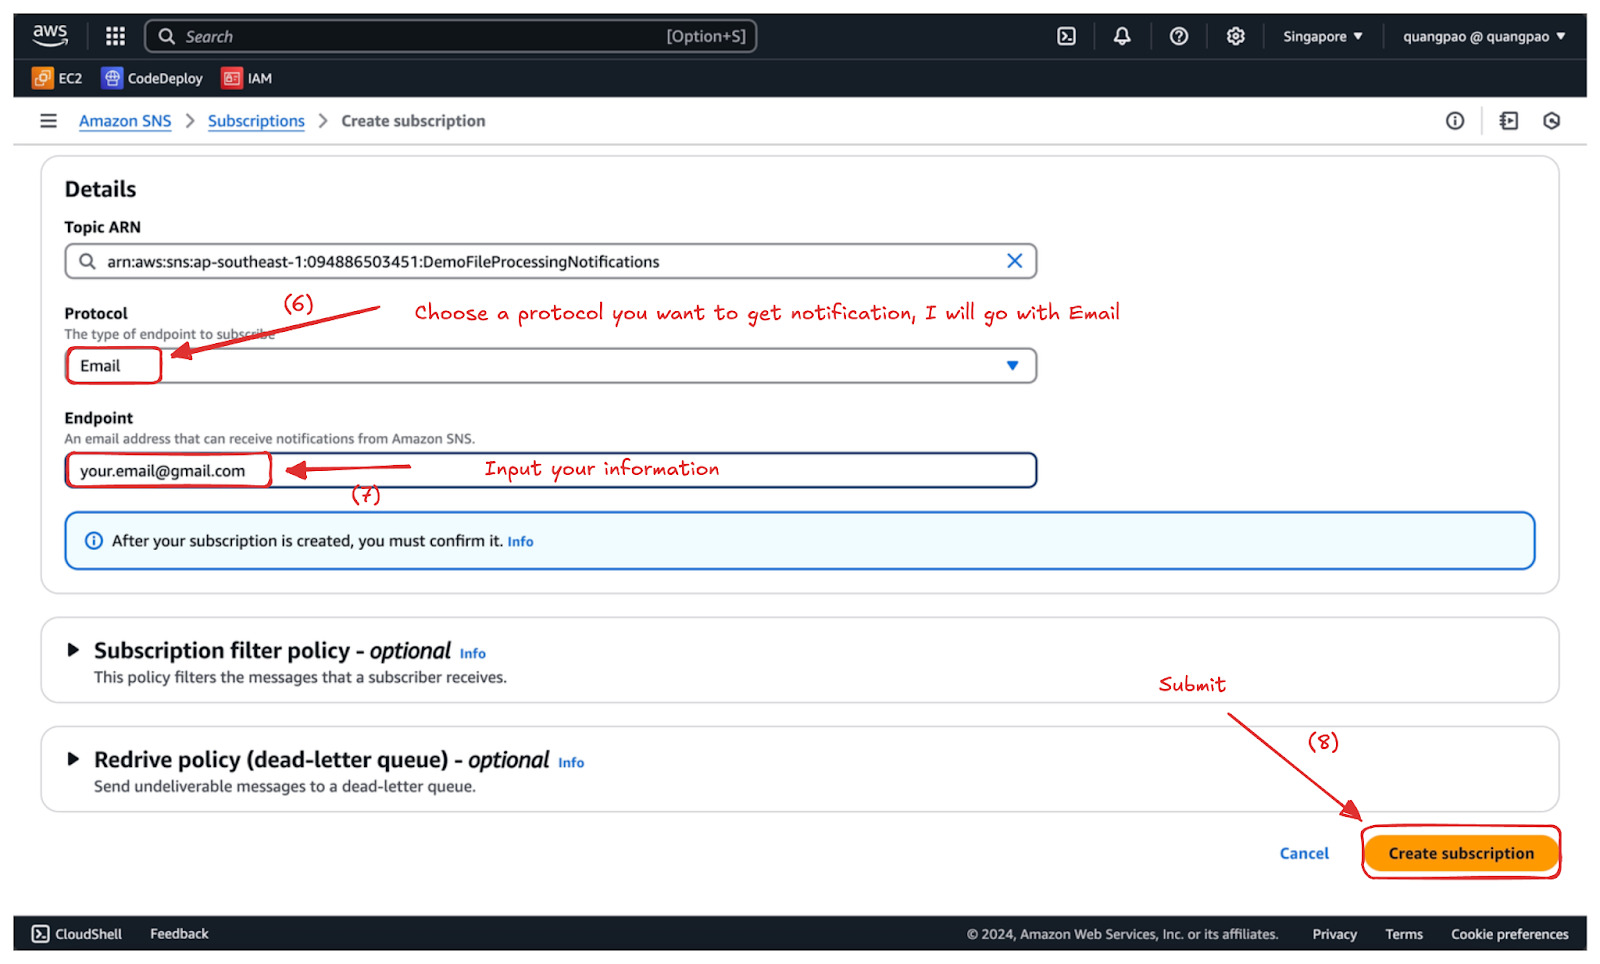Open the quangpao account menu
The height and width of the screenshot is (964, 1600).
point(1484,36)
